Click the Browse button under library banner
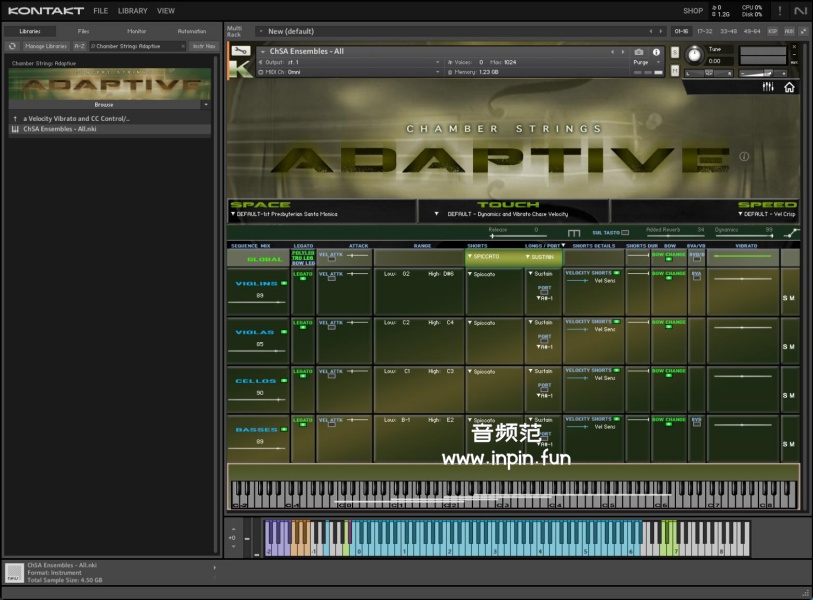This screenshot has height=600, width=813. click(x=104, y=104)
